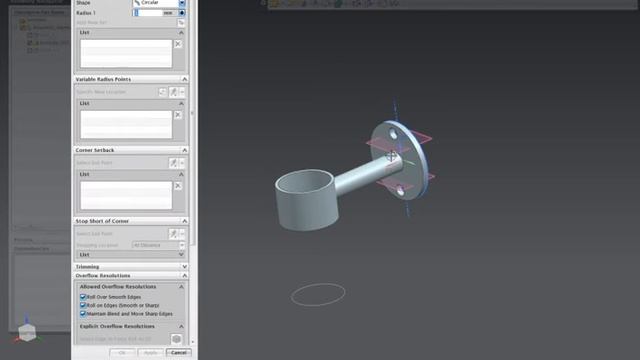Expand the Trimming section
This screenshot has height=360, width=640.
(184, 267)
